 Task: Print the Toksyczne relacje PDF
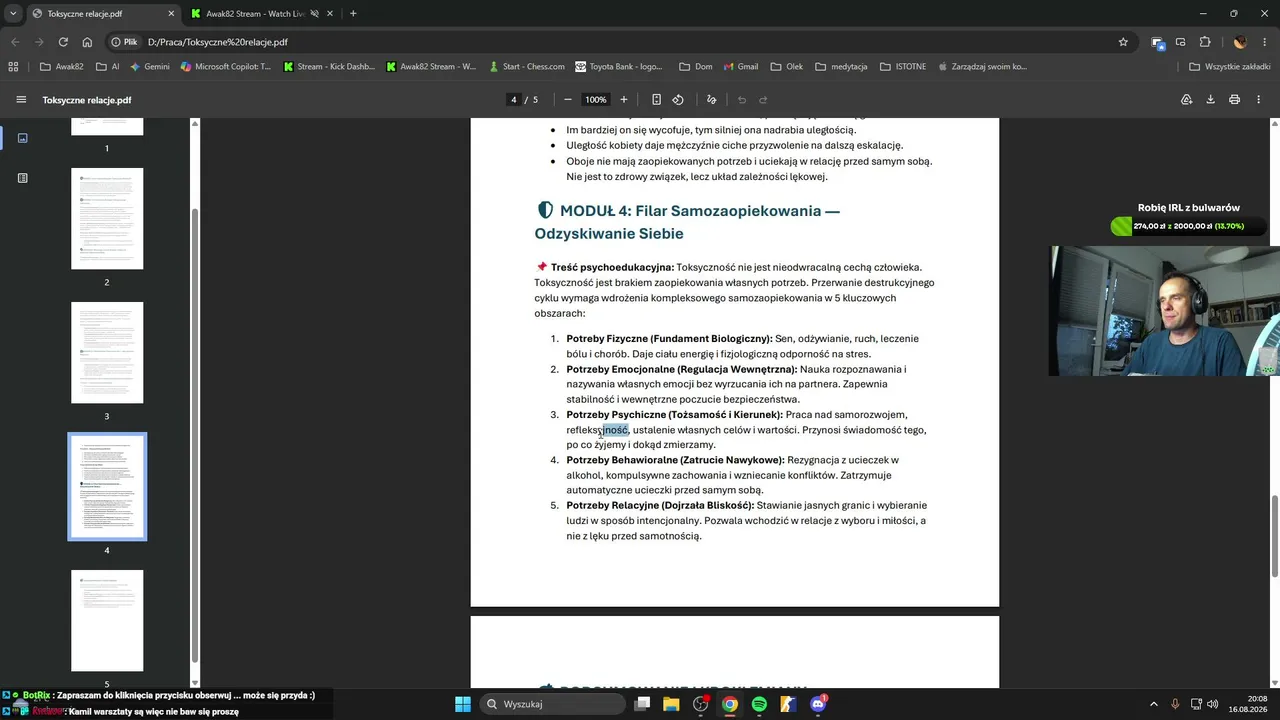click(1234, 100)
